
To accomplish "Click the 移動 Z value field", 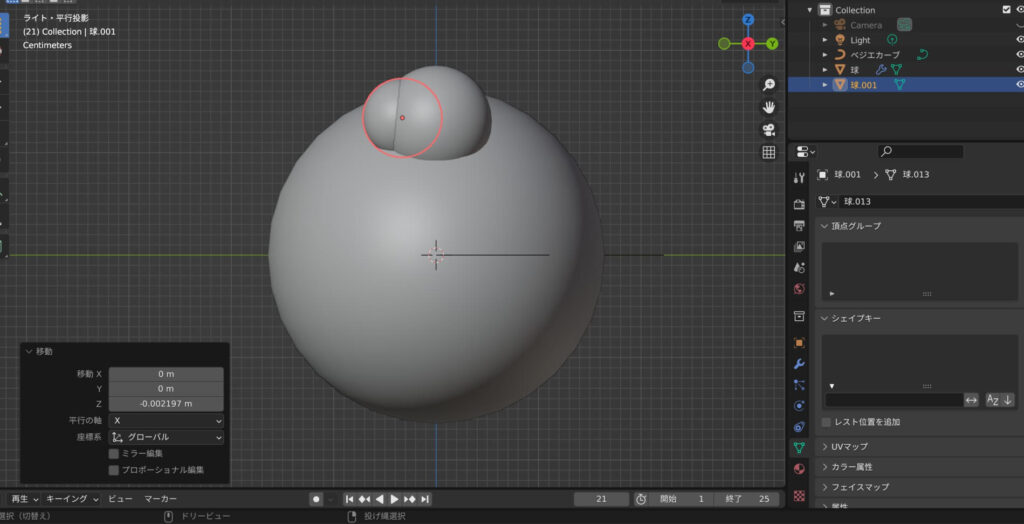I will tap(166, 404).
